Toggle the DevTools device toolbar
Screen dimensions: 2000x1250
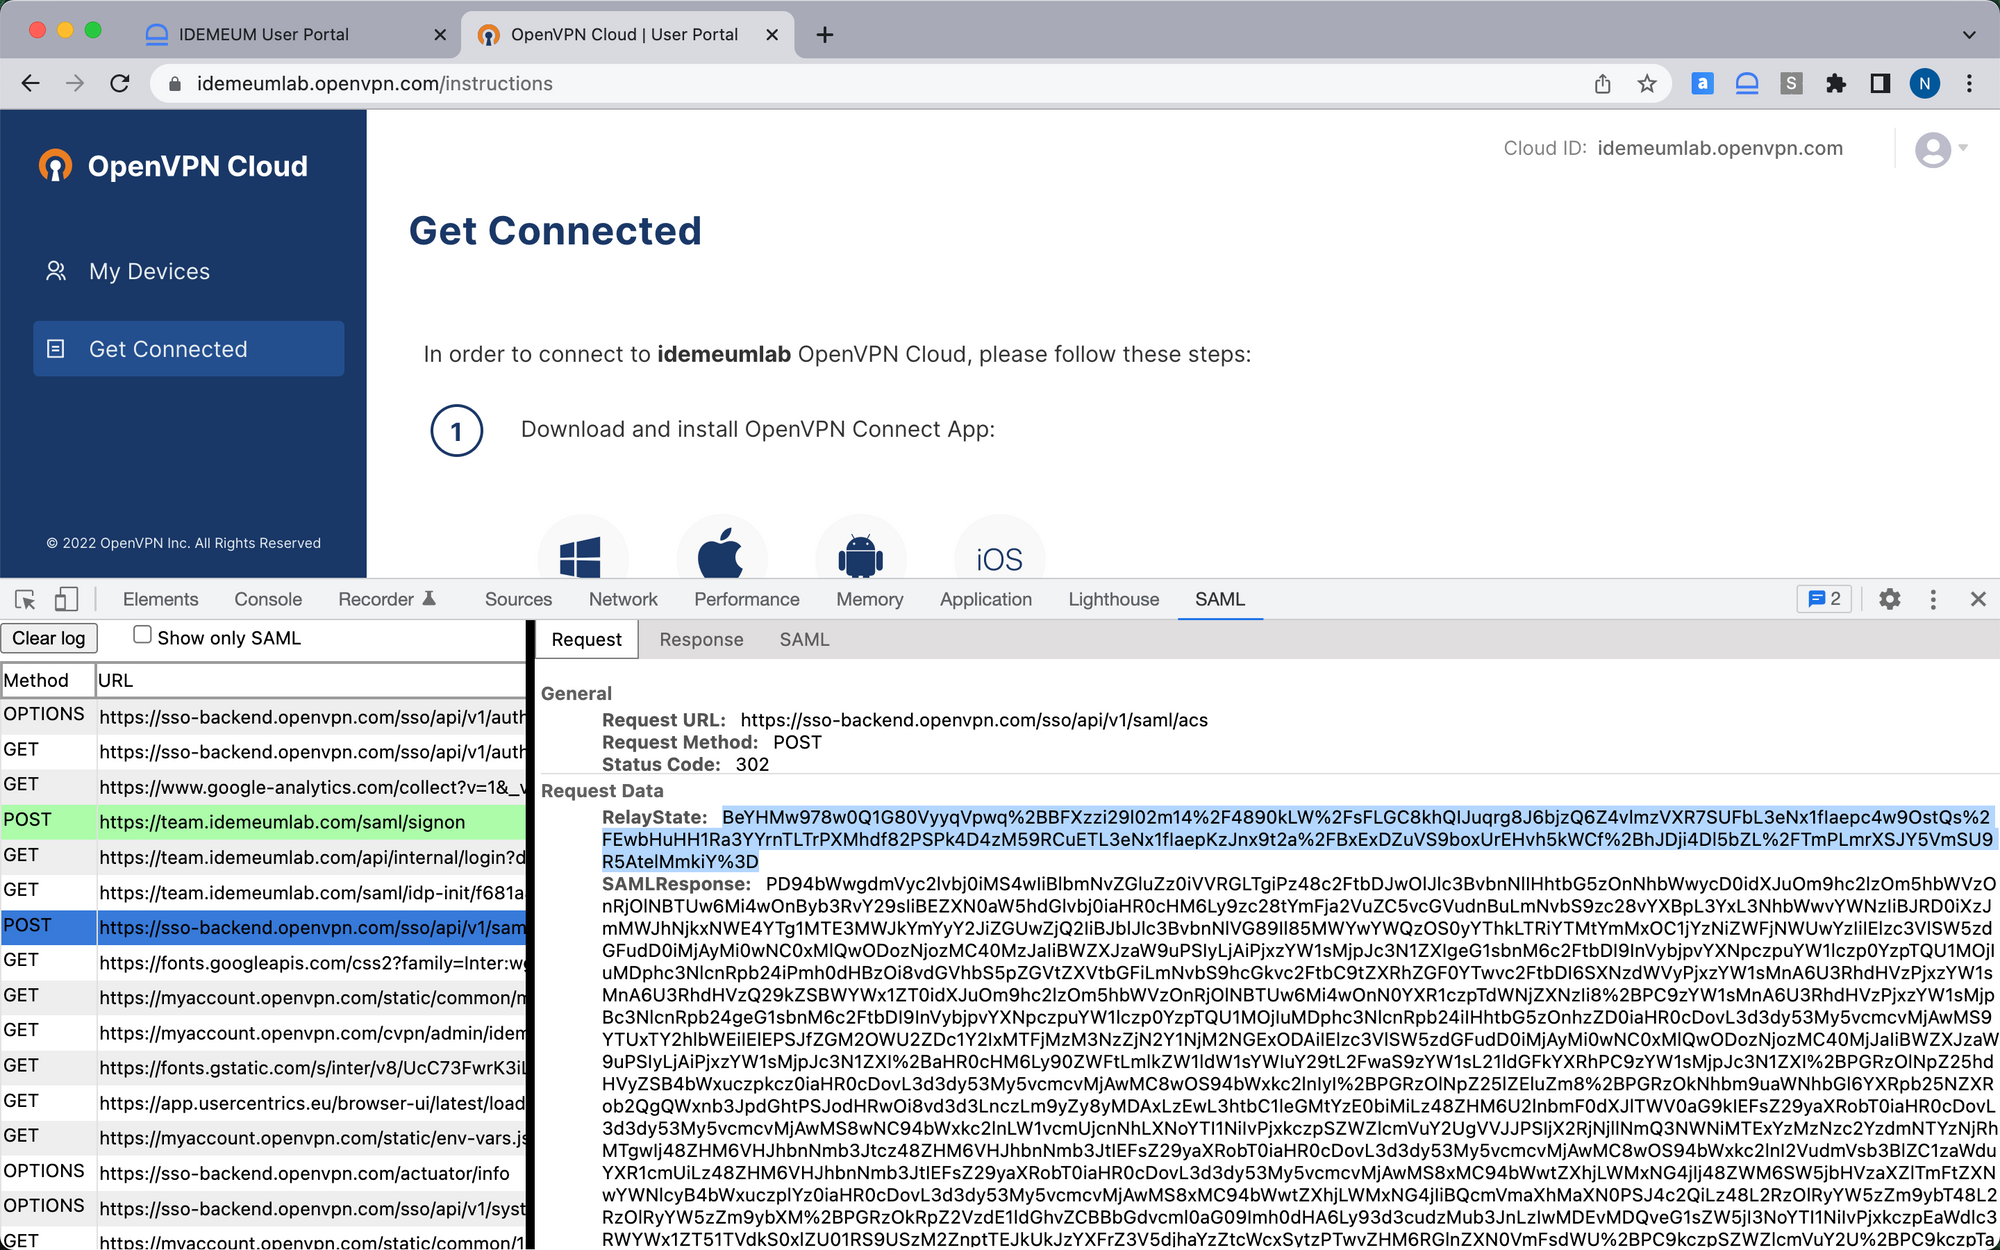66,600
